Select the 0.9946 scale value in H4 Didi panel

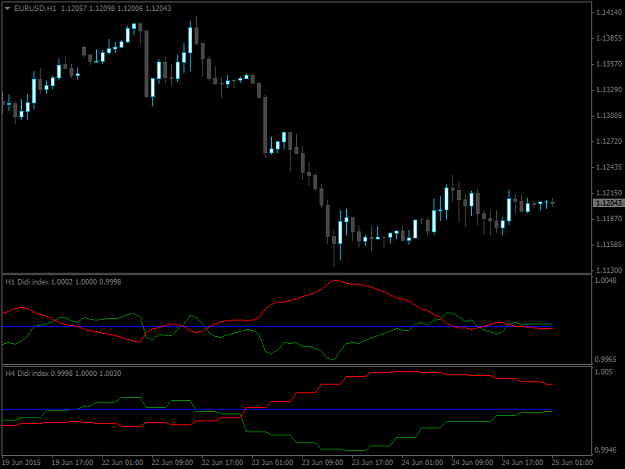pos(605,450)
